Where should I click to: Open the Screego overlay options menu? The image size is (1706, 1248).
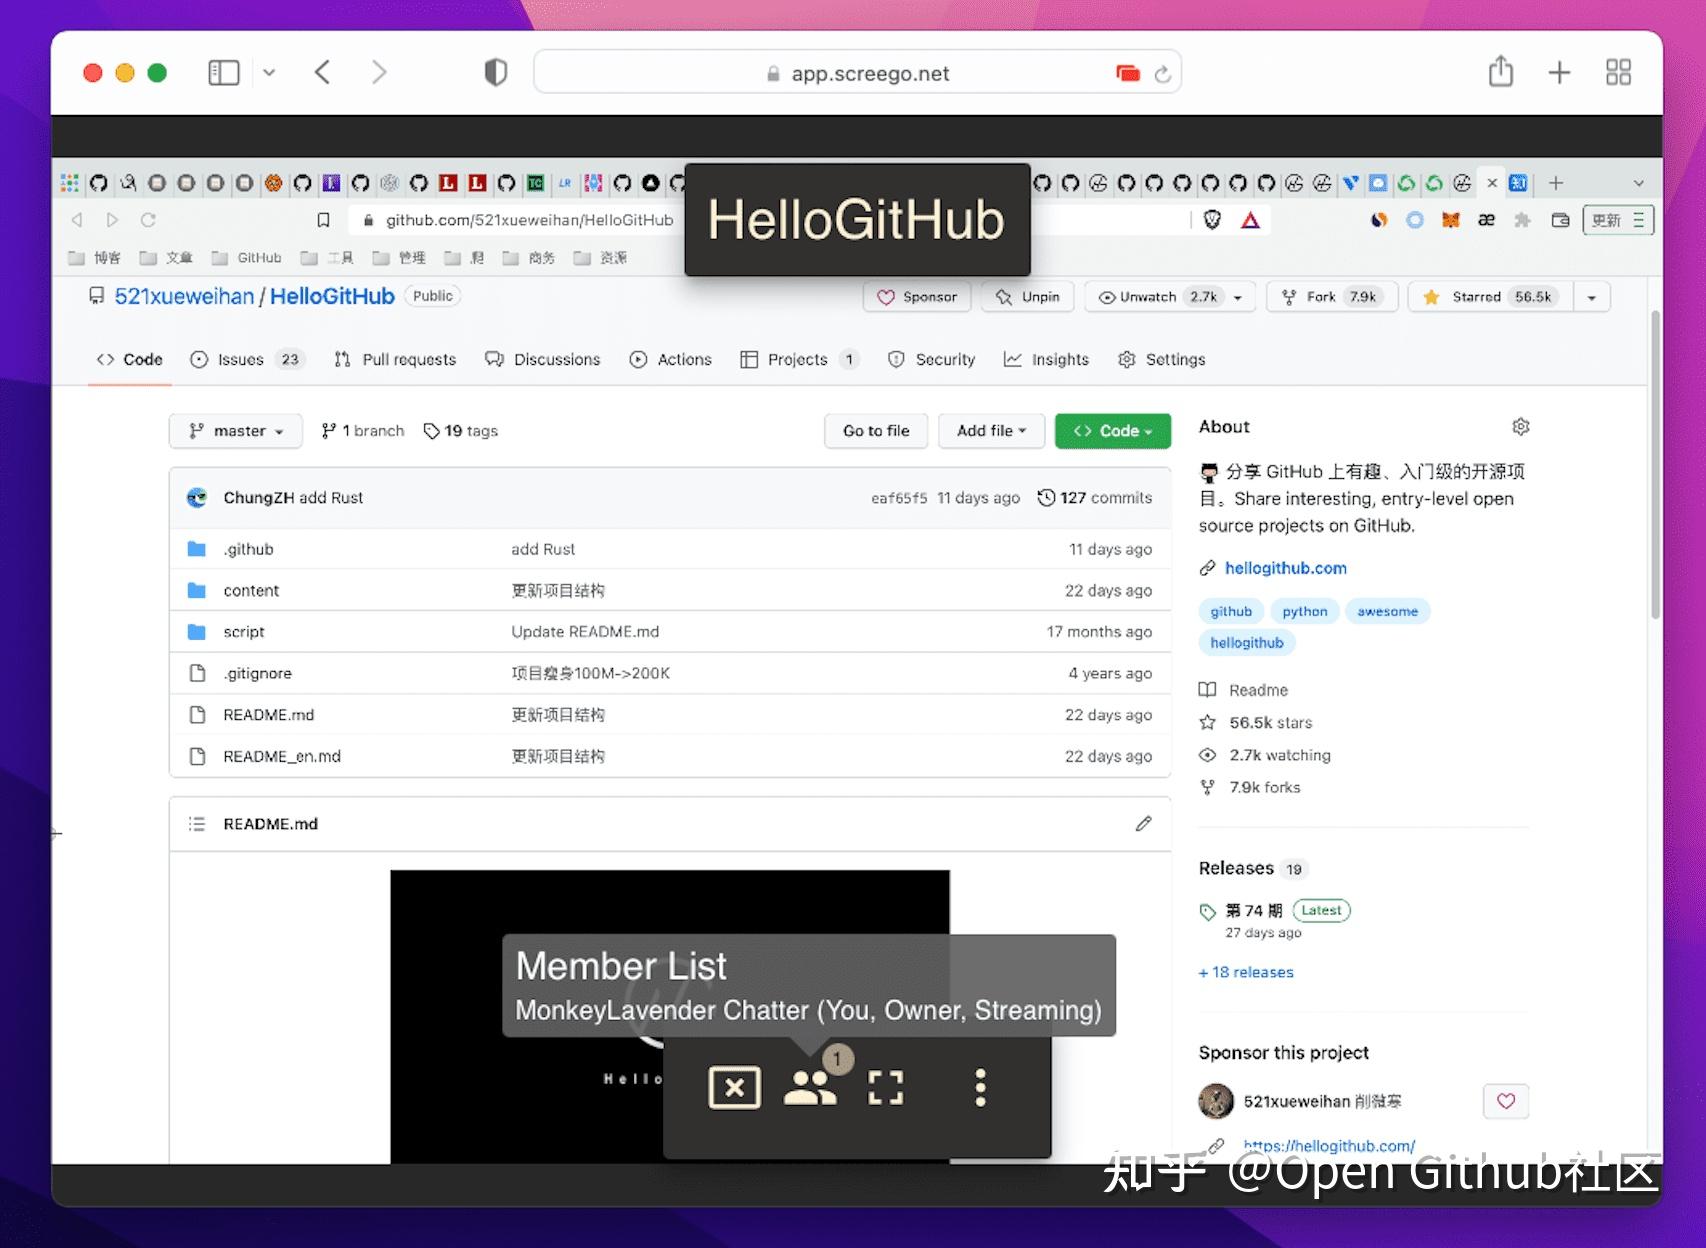[979, 1089]
